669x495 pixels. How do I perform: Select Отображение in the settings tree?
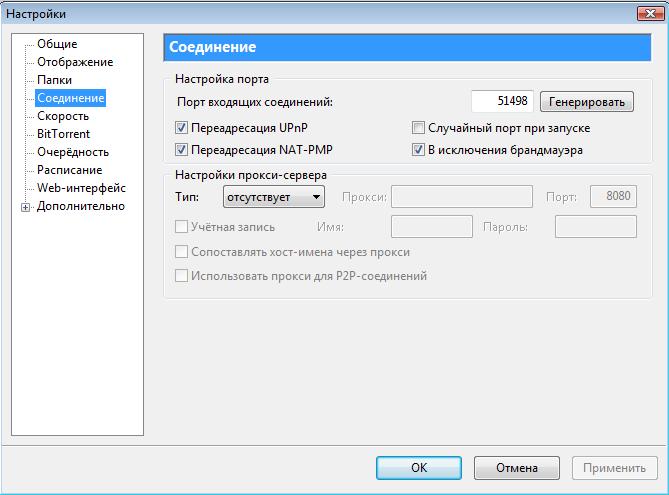[75, 62]
